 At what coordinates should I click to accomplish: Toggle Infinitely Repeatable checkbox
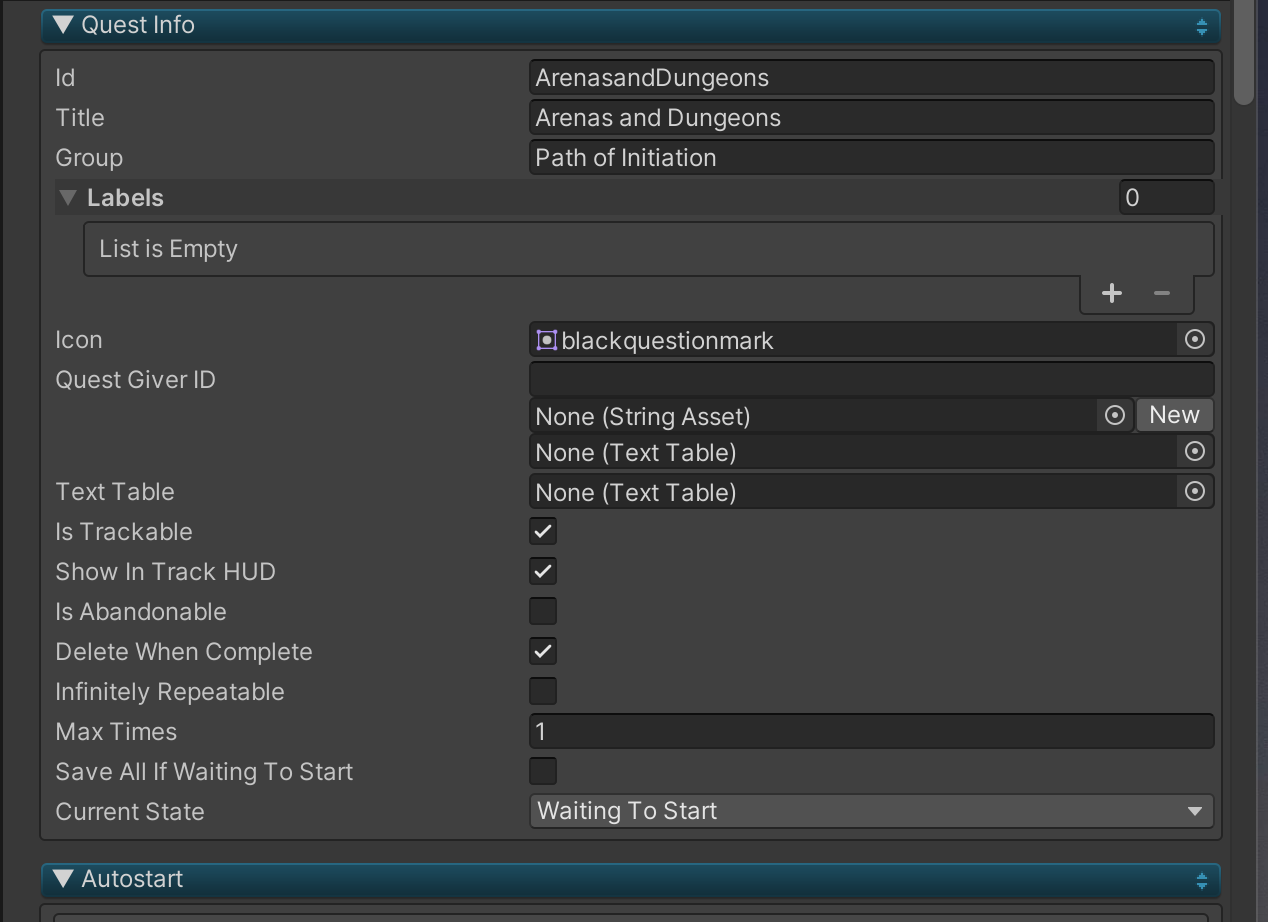pyautogui.click(x=543, y=691)
